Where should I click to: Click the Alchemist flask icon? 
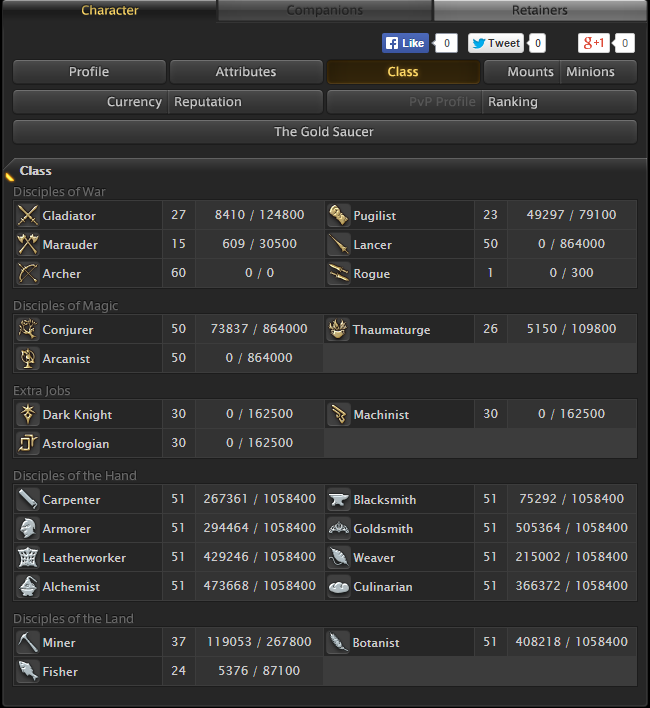tap(28, 586)
